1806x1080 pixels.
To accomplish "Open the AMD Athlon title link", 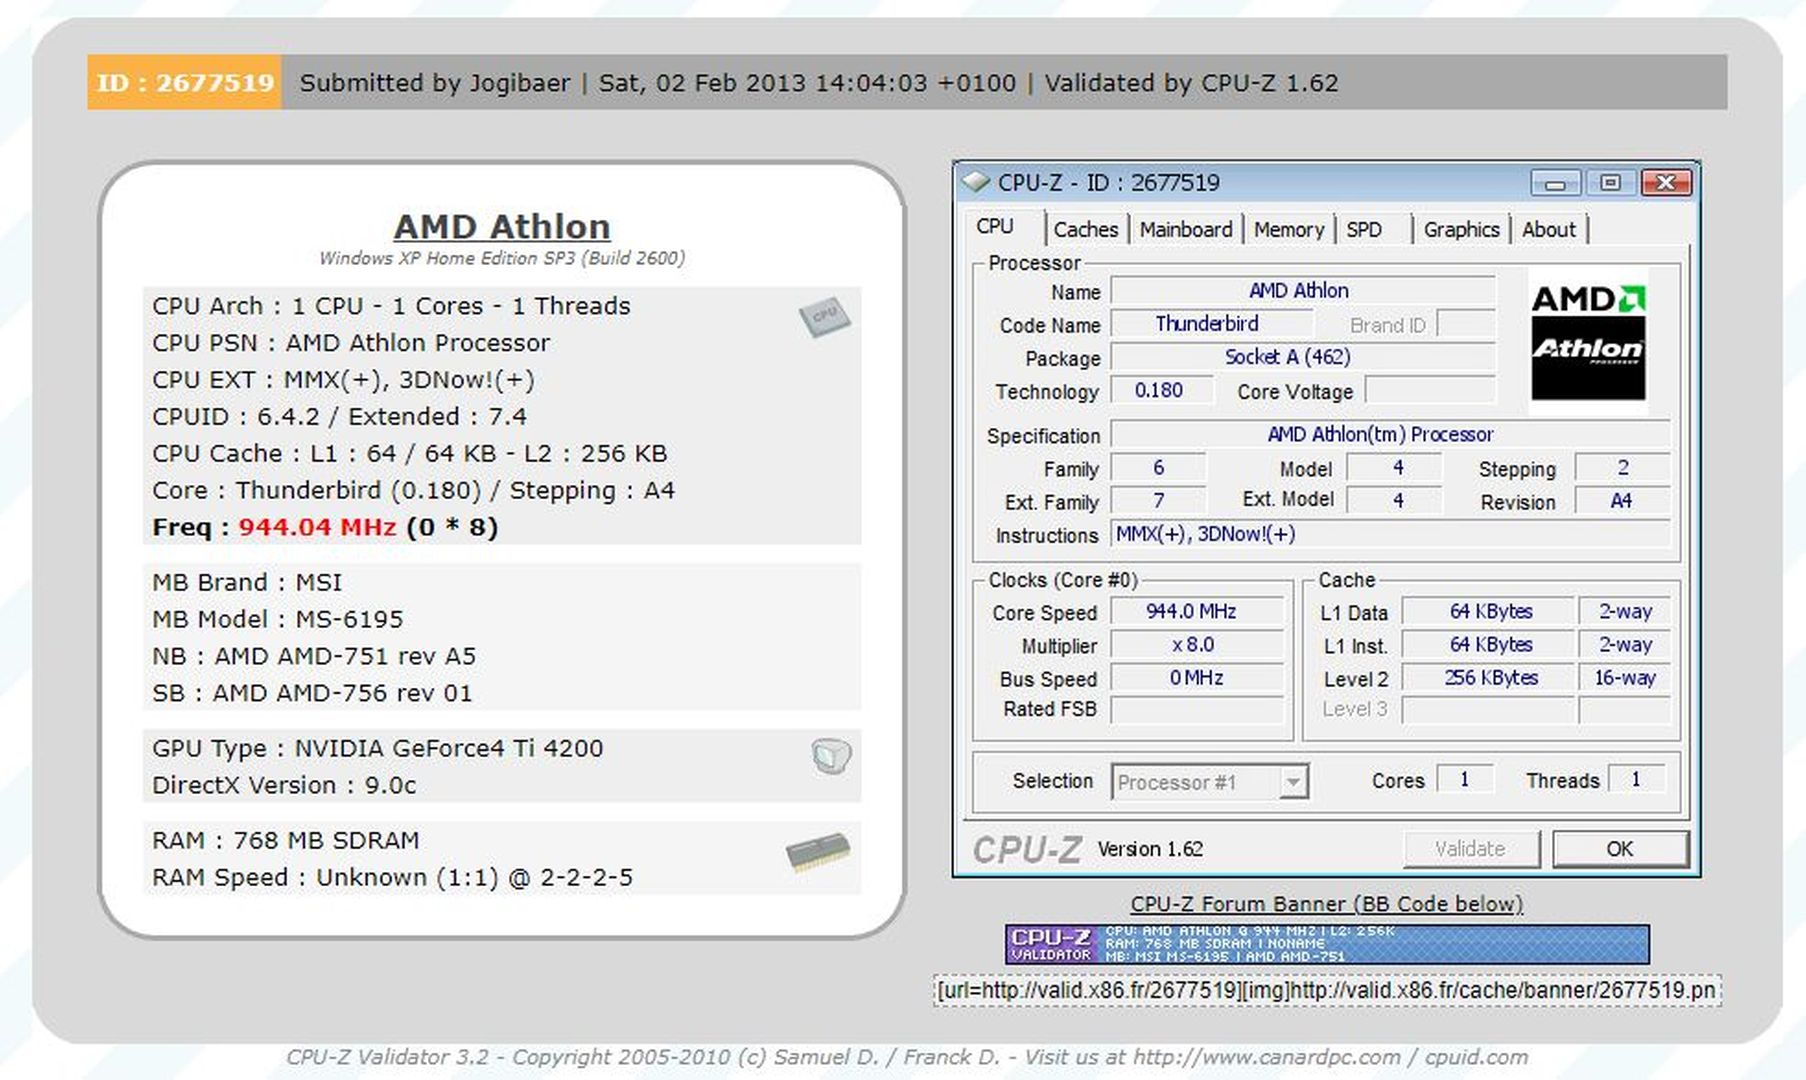I will 502,227.
